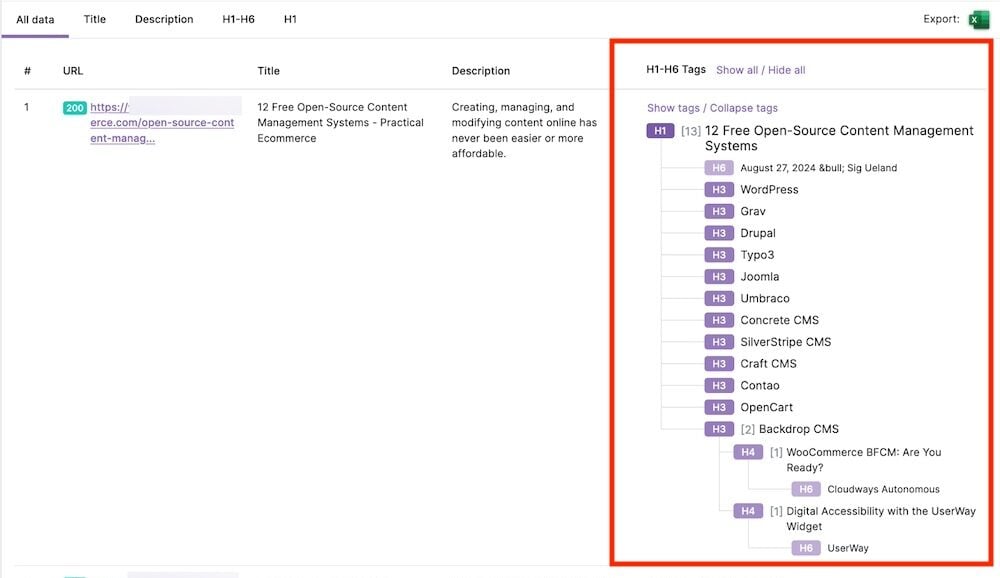Collapse tags via Collapse tags link
This screenshot has height=578, width=1000.
[x=744, y=108]
